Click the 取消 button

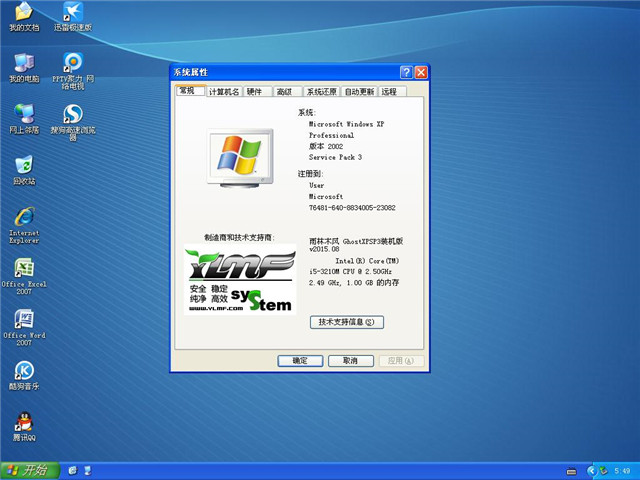pos(351,361)
